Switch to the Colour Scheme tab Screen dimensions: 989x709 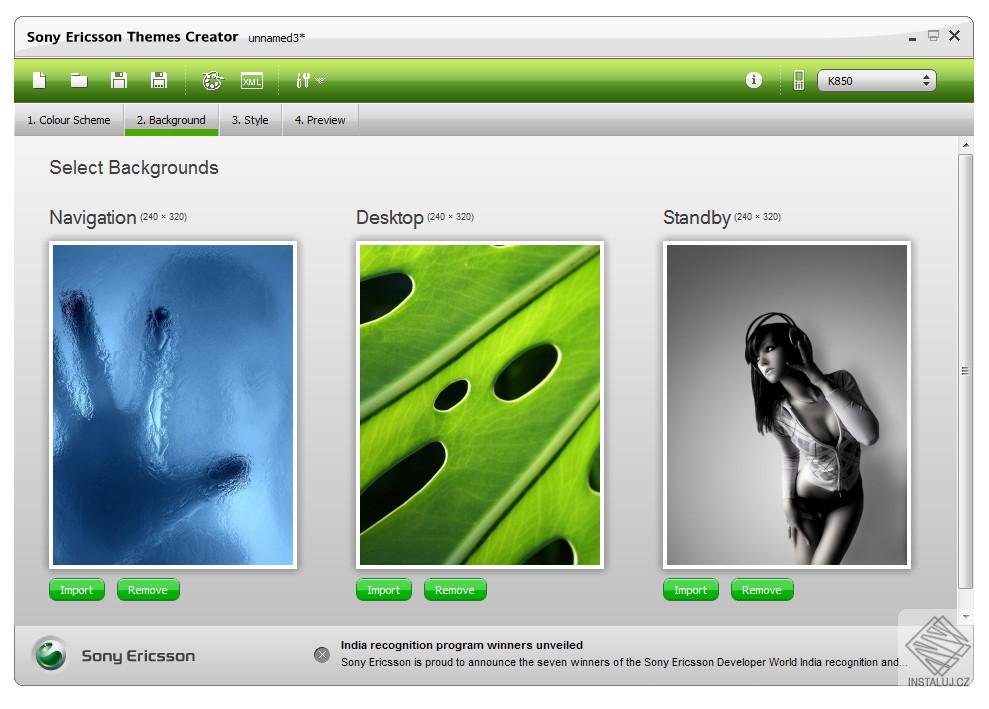point(67,120)
